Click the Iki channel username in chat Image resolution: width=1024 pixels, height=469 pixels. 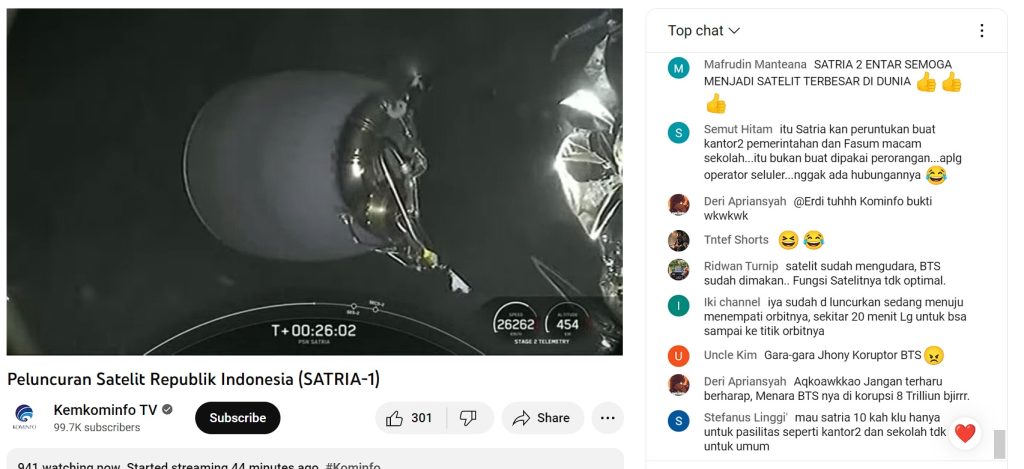(732, 302)
